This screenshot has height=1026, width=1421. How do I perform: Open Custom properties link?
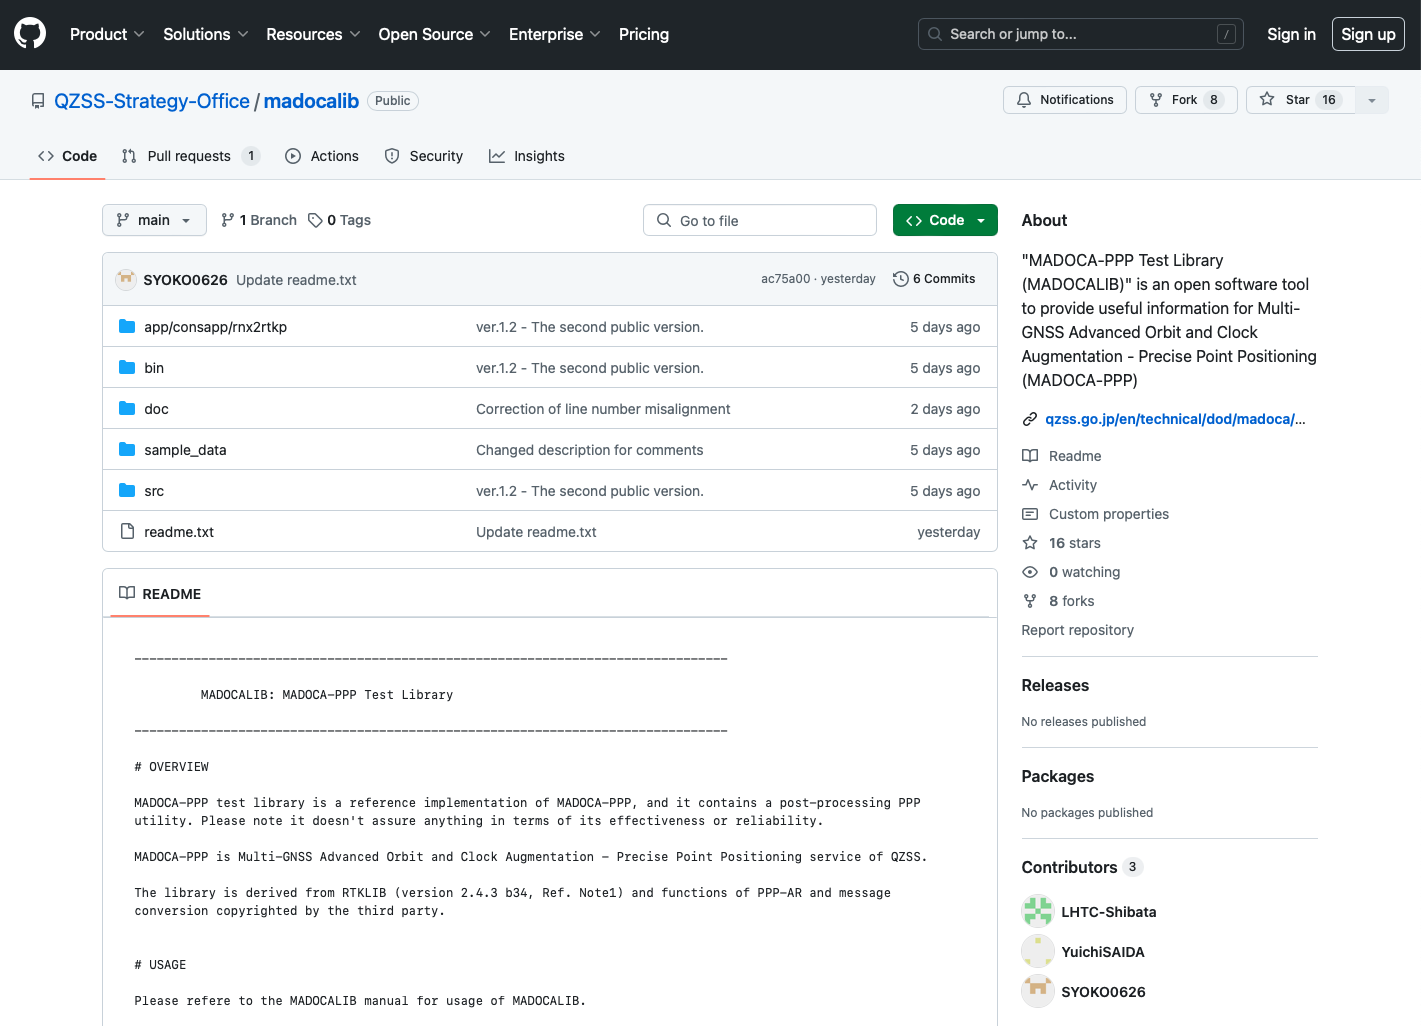point(1096,514)
